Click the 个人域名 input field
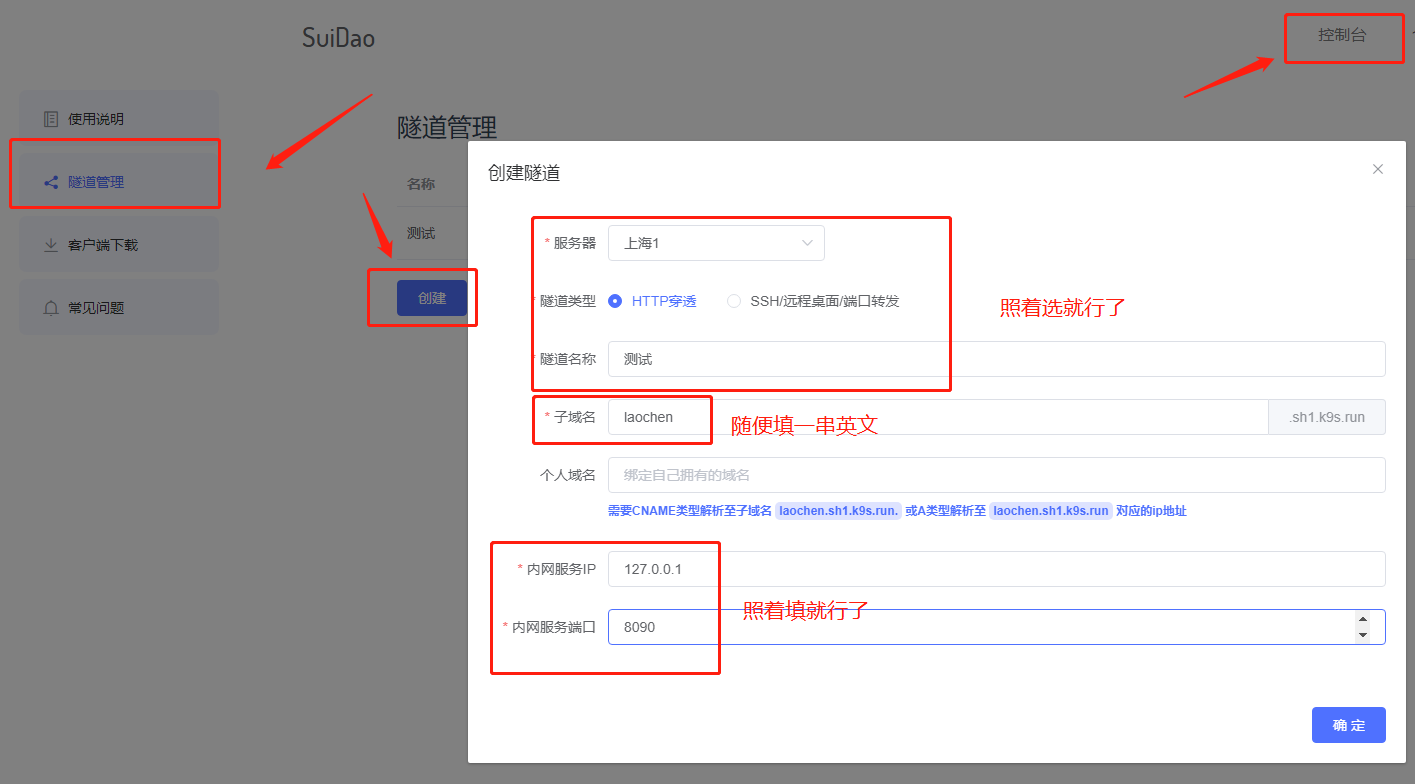The height and width of the screenshot is (784, 1415). click(997, 475)
